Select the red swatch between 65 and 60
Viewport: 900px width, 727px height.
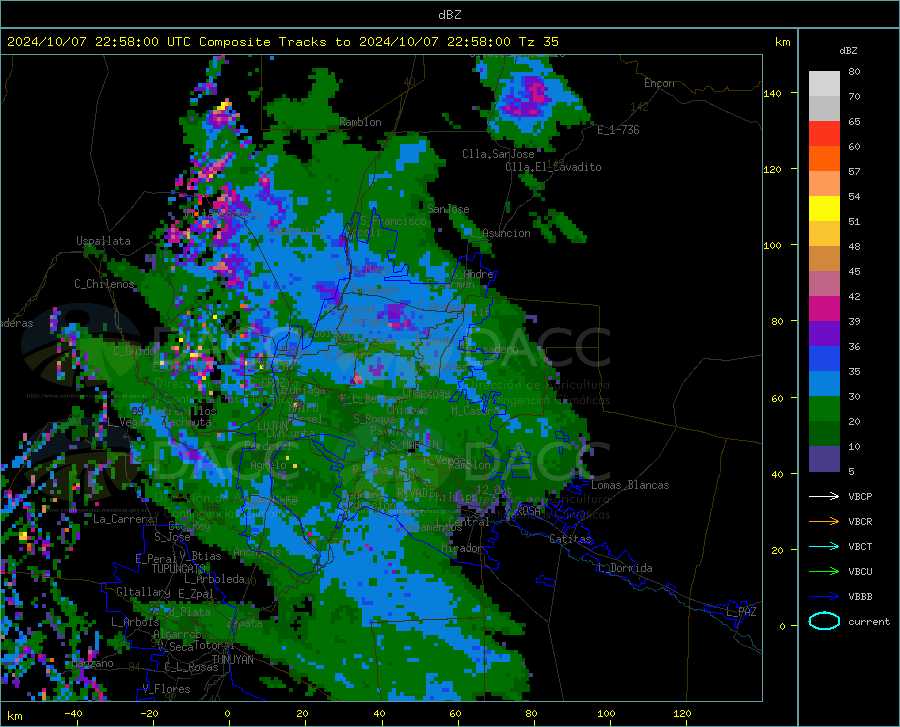click(x=824, y=134)
